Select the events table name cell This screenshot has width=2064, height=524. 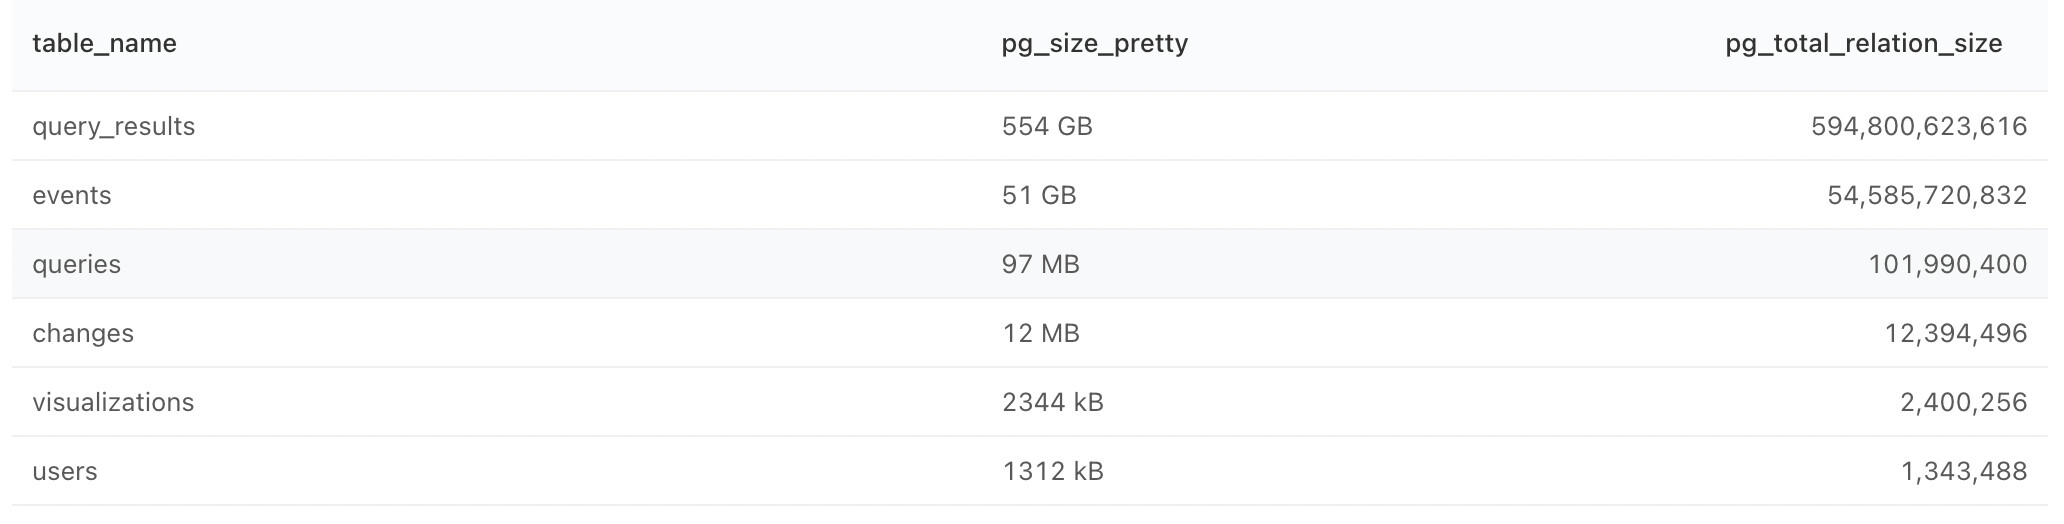(72, 195)
